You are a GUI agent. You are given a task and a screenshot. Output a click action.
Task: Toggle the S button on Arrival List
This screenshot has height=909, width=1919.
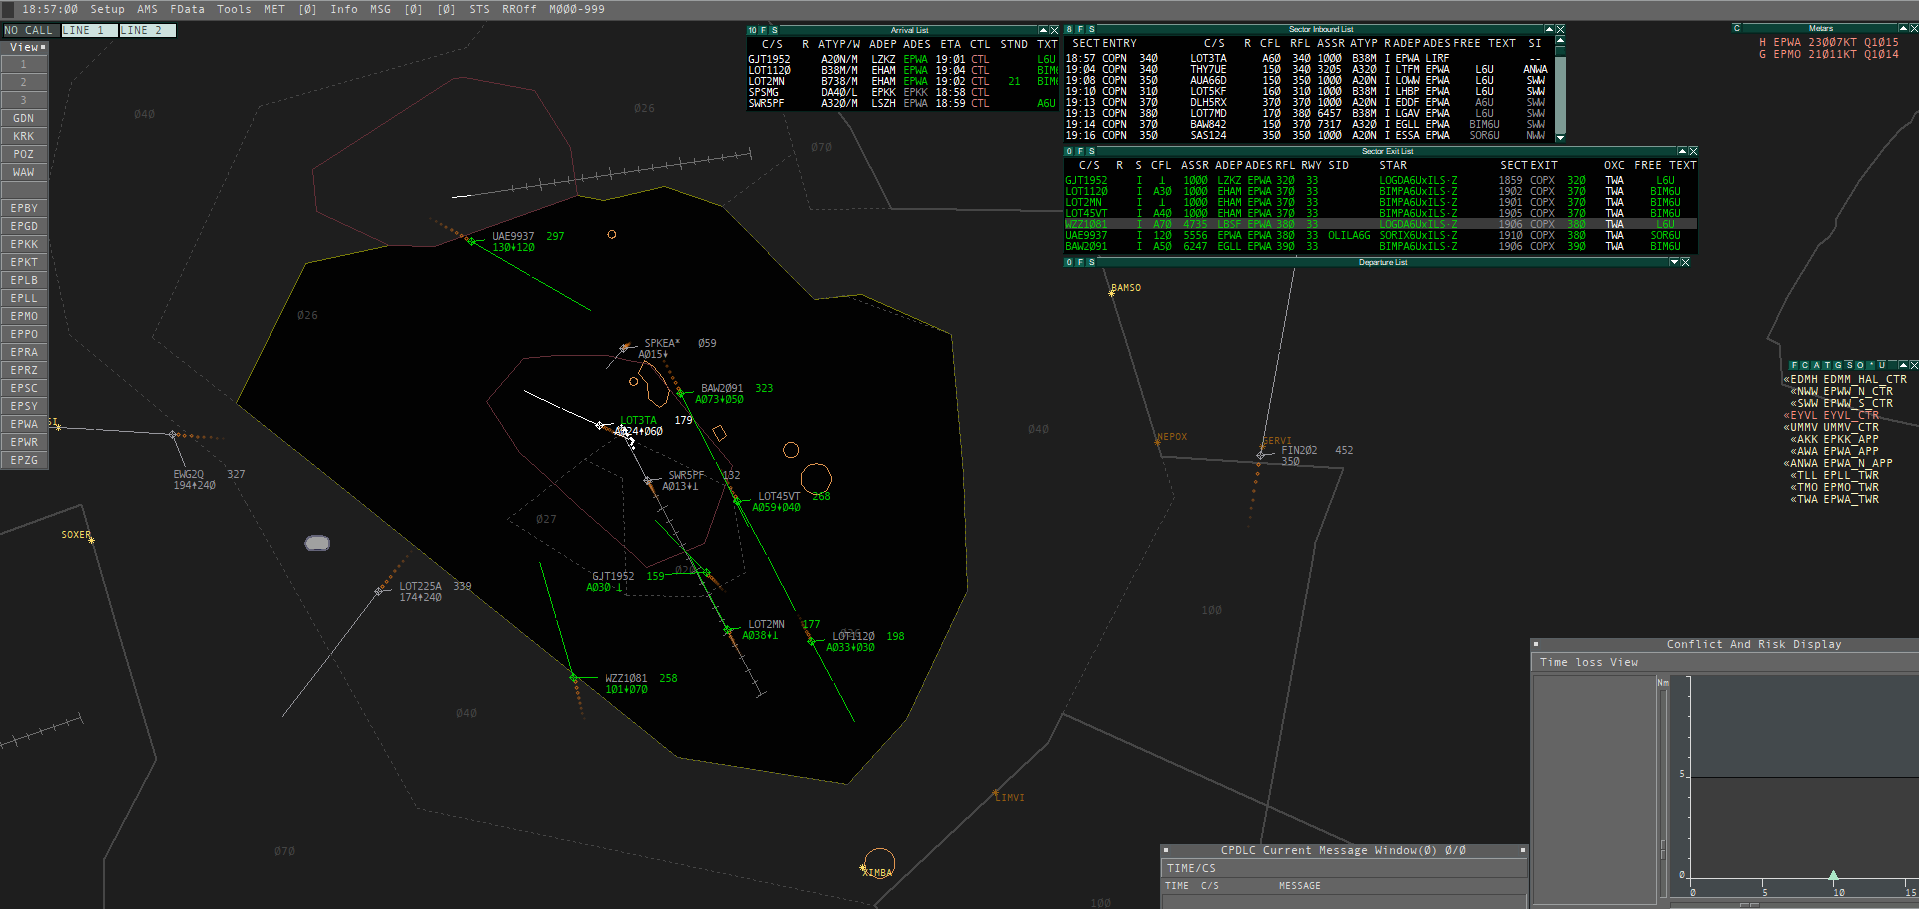coord(774,30)
